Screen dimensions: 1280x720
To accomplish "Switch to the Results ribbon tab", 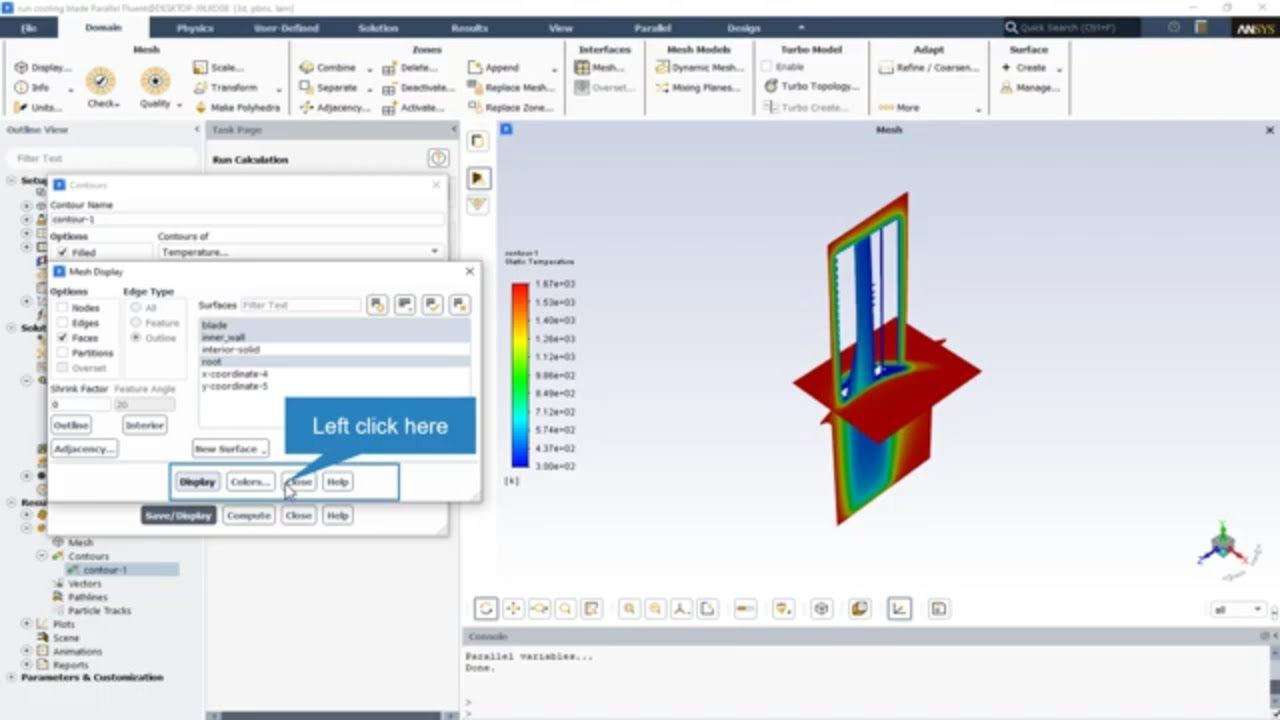I will pos(469,28).
